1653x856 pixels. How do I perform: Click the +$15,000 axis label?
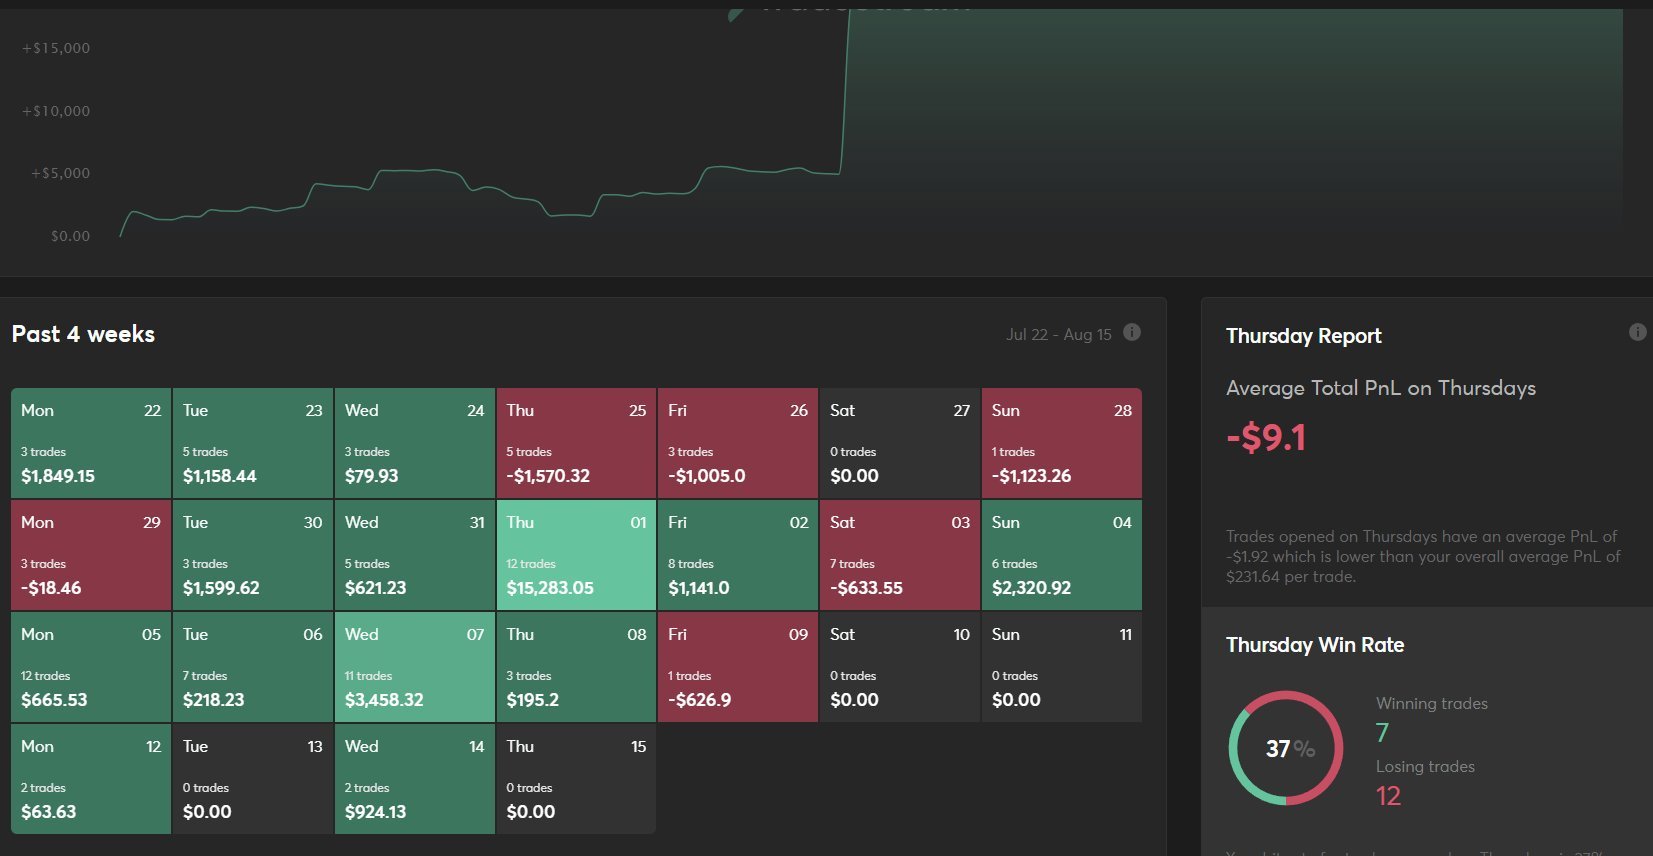pos(56,48)
